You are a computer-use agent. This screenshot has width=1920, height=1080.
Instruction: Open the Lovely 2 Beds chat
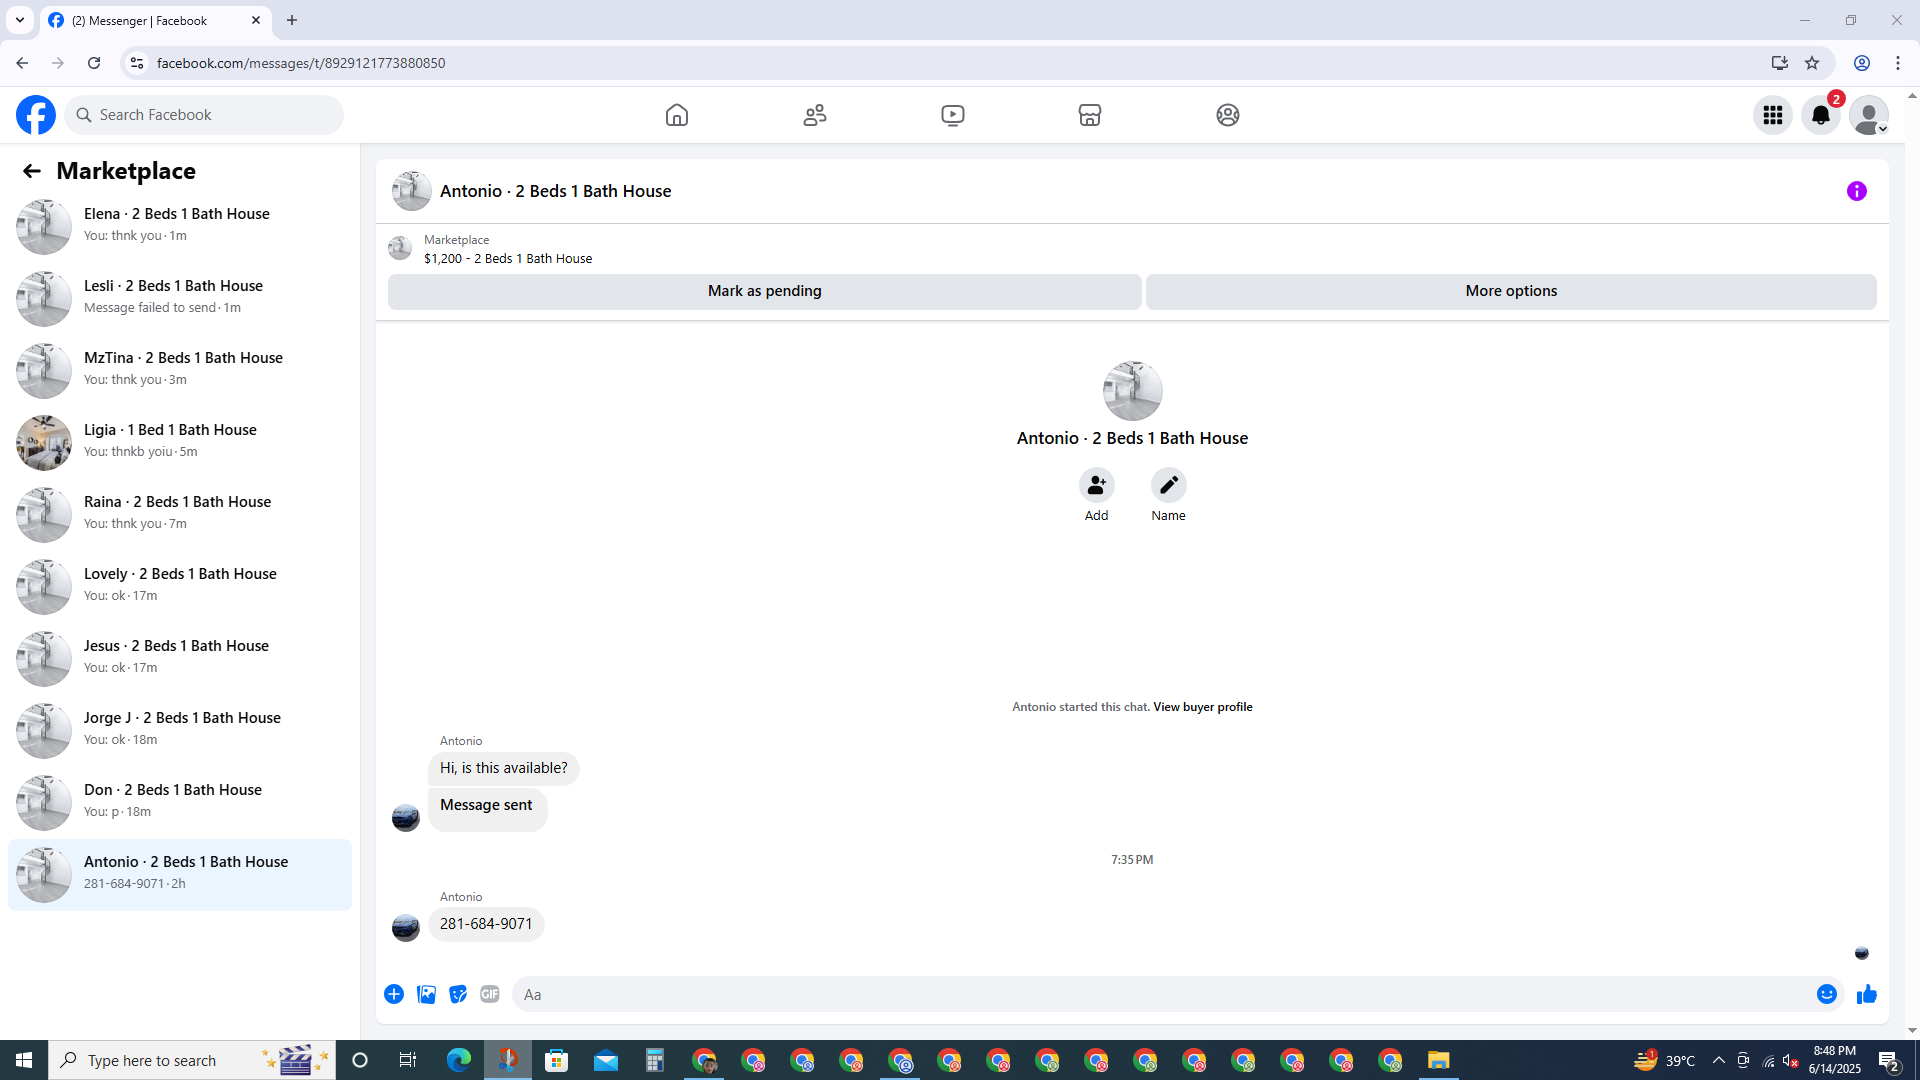pos(180,586)
